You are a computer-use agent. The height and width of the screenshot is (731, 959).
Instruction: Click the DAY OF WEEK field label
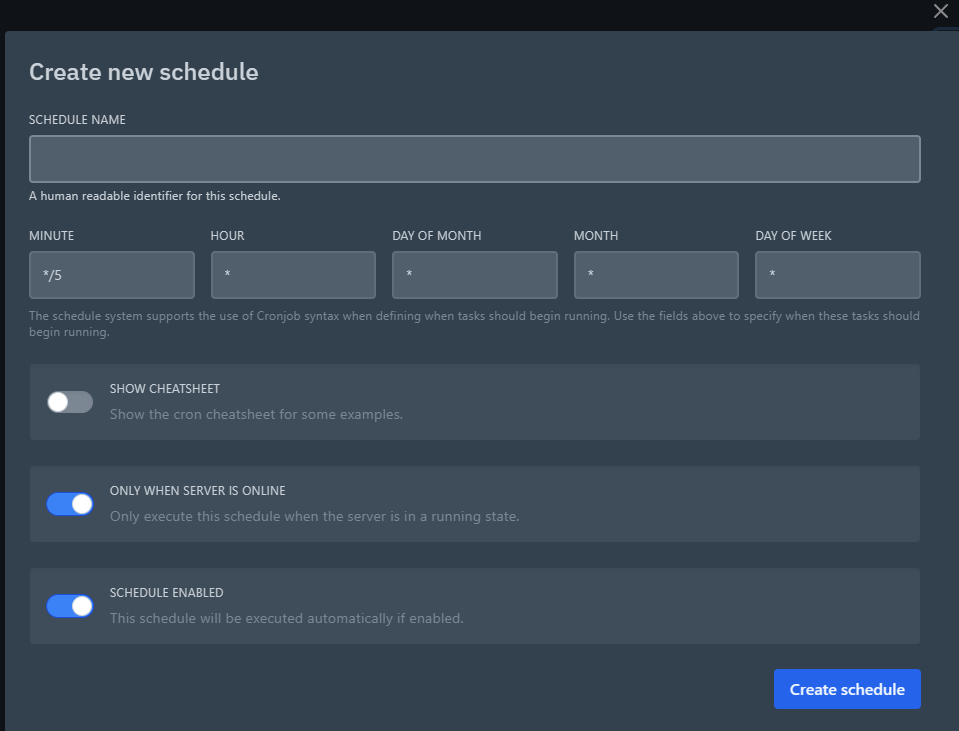pos(793,236)
